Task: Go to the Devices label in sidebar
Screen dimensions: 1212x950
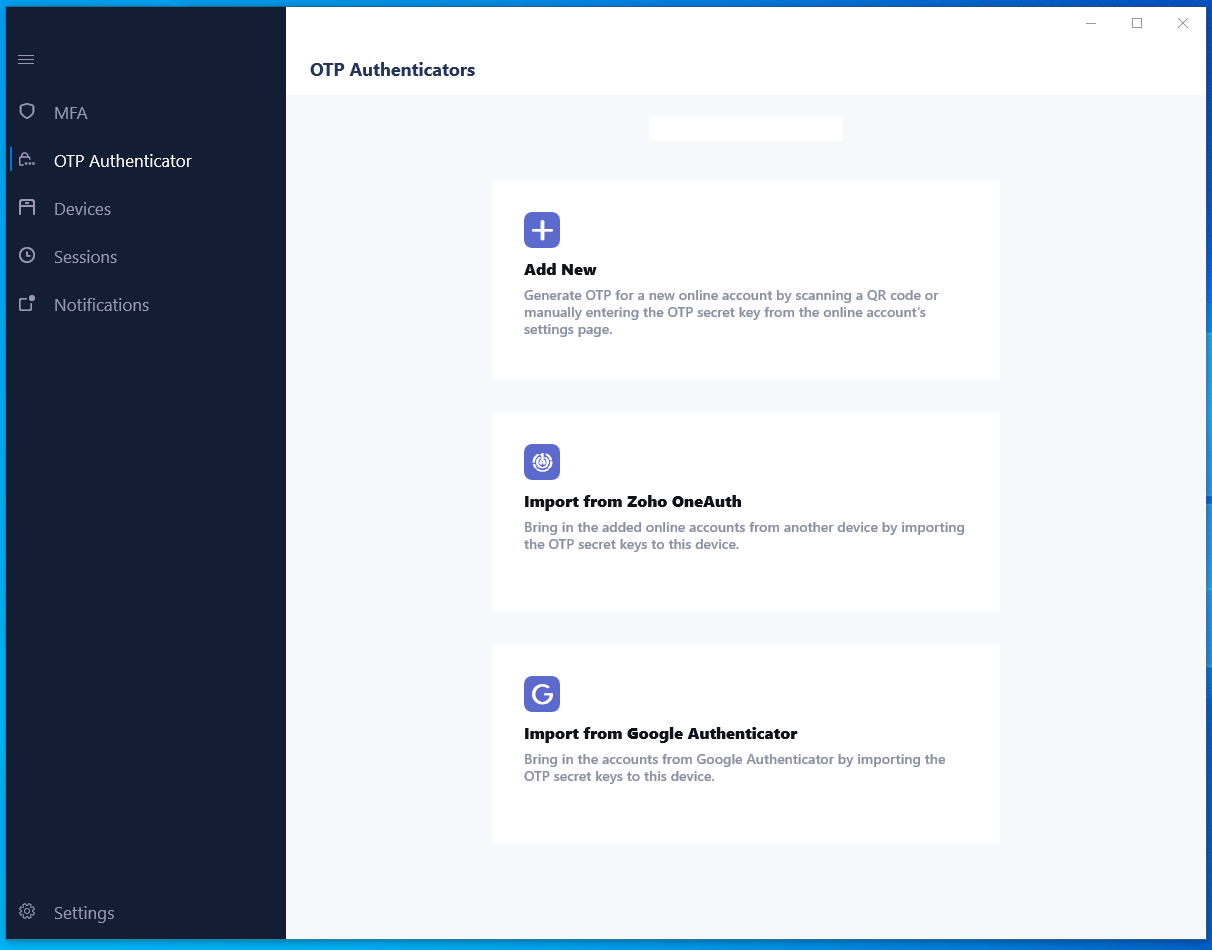Action: pyautogui.click(x=82, y=209)
